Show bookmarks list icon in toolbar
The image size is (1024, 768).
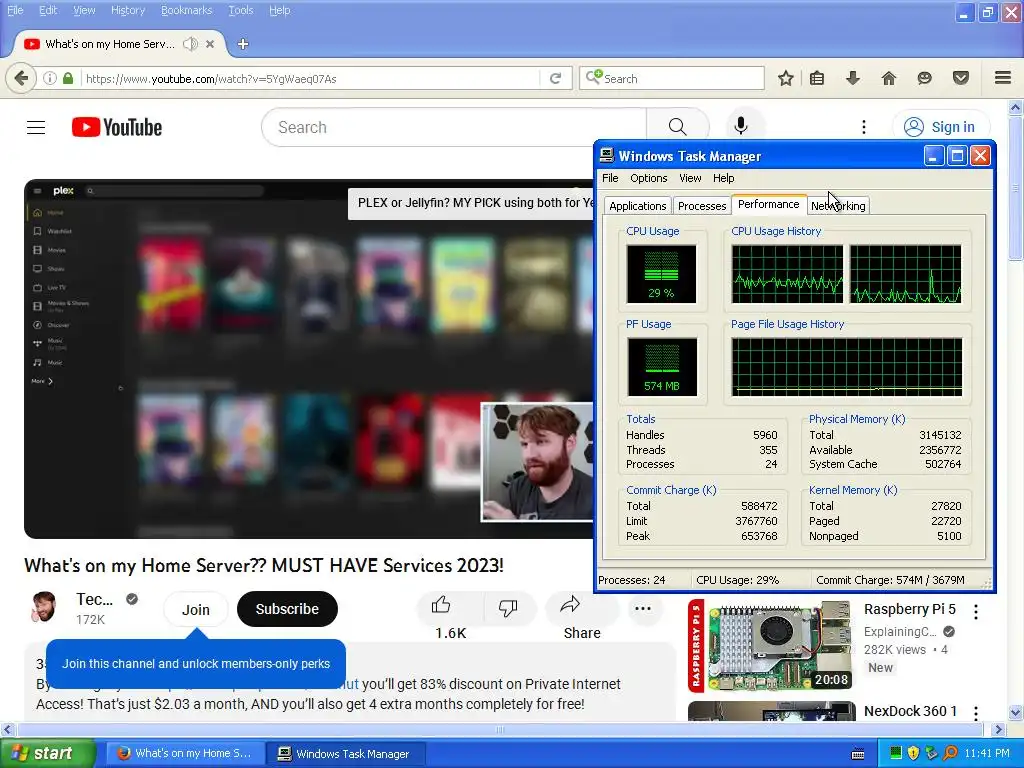click(x=817, y=78)
